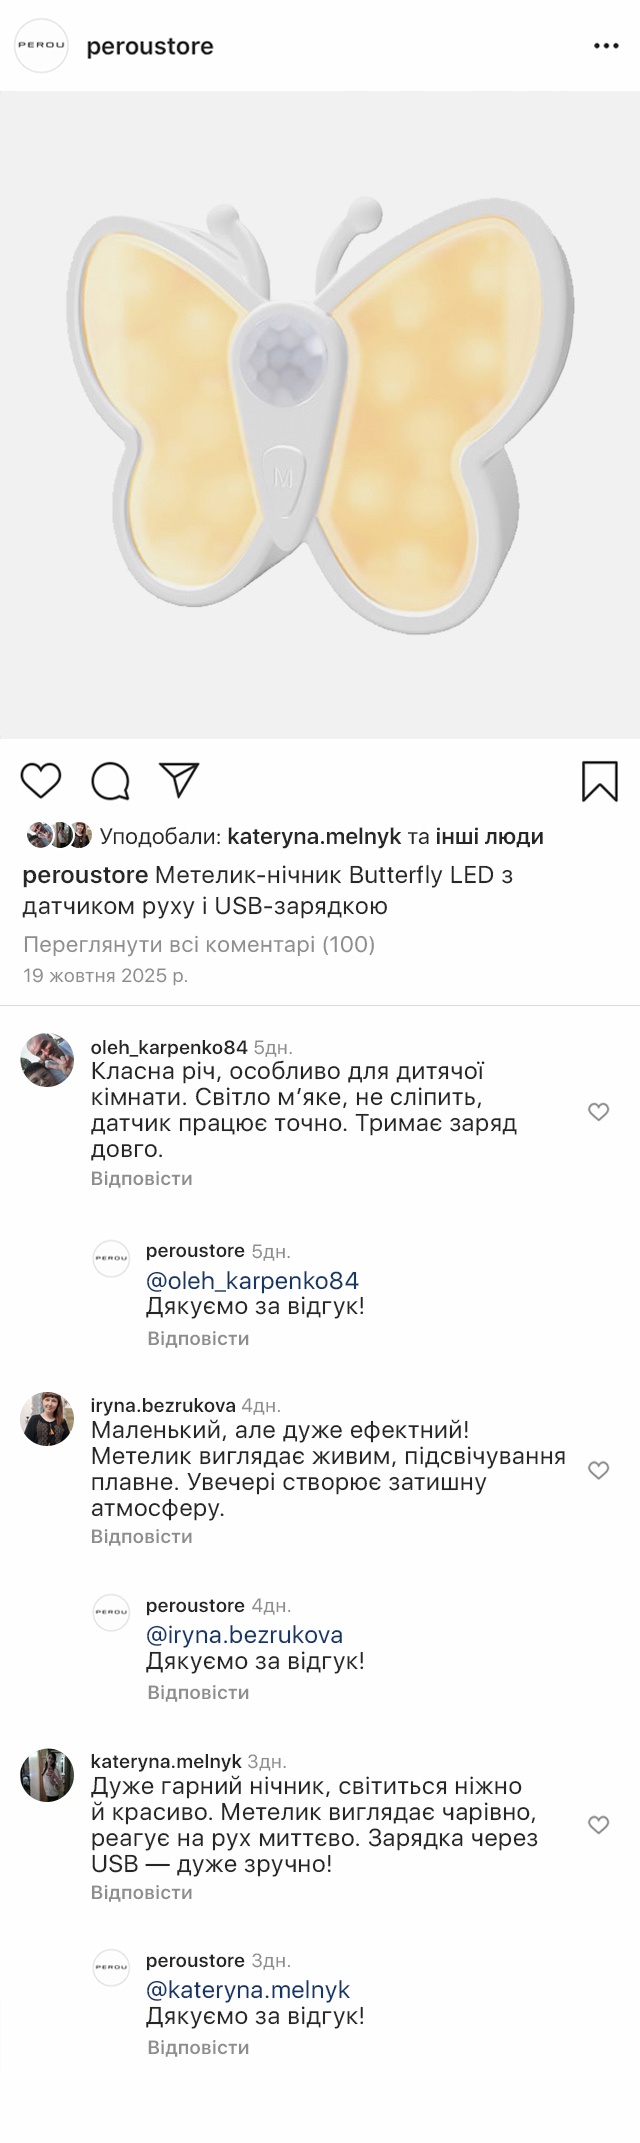This screenshot has height=2143, width=640.
Task: Share post via paper plane icon
Action: [180, 780]
